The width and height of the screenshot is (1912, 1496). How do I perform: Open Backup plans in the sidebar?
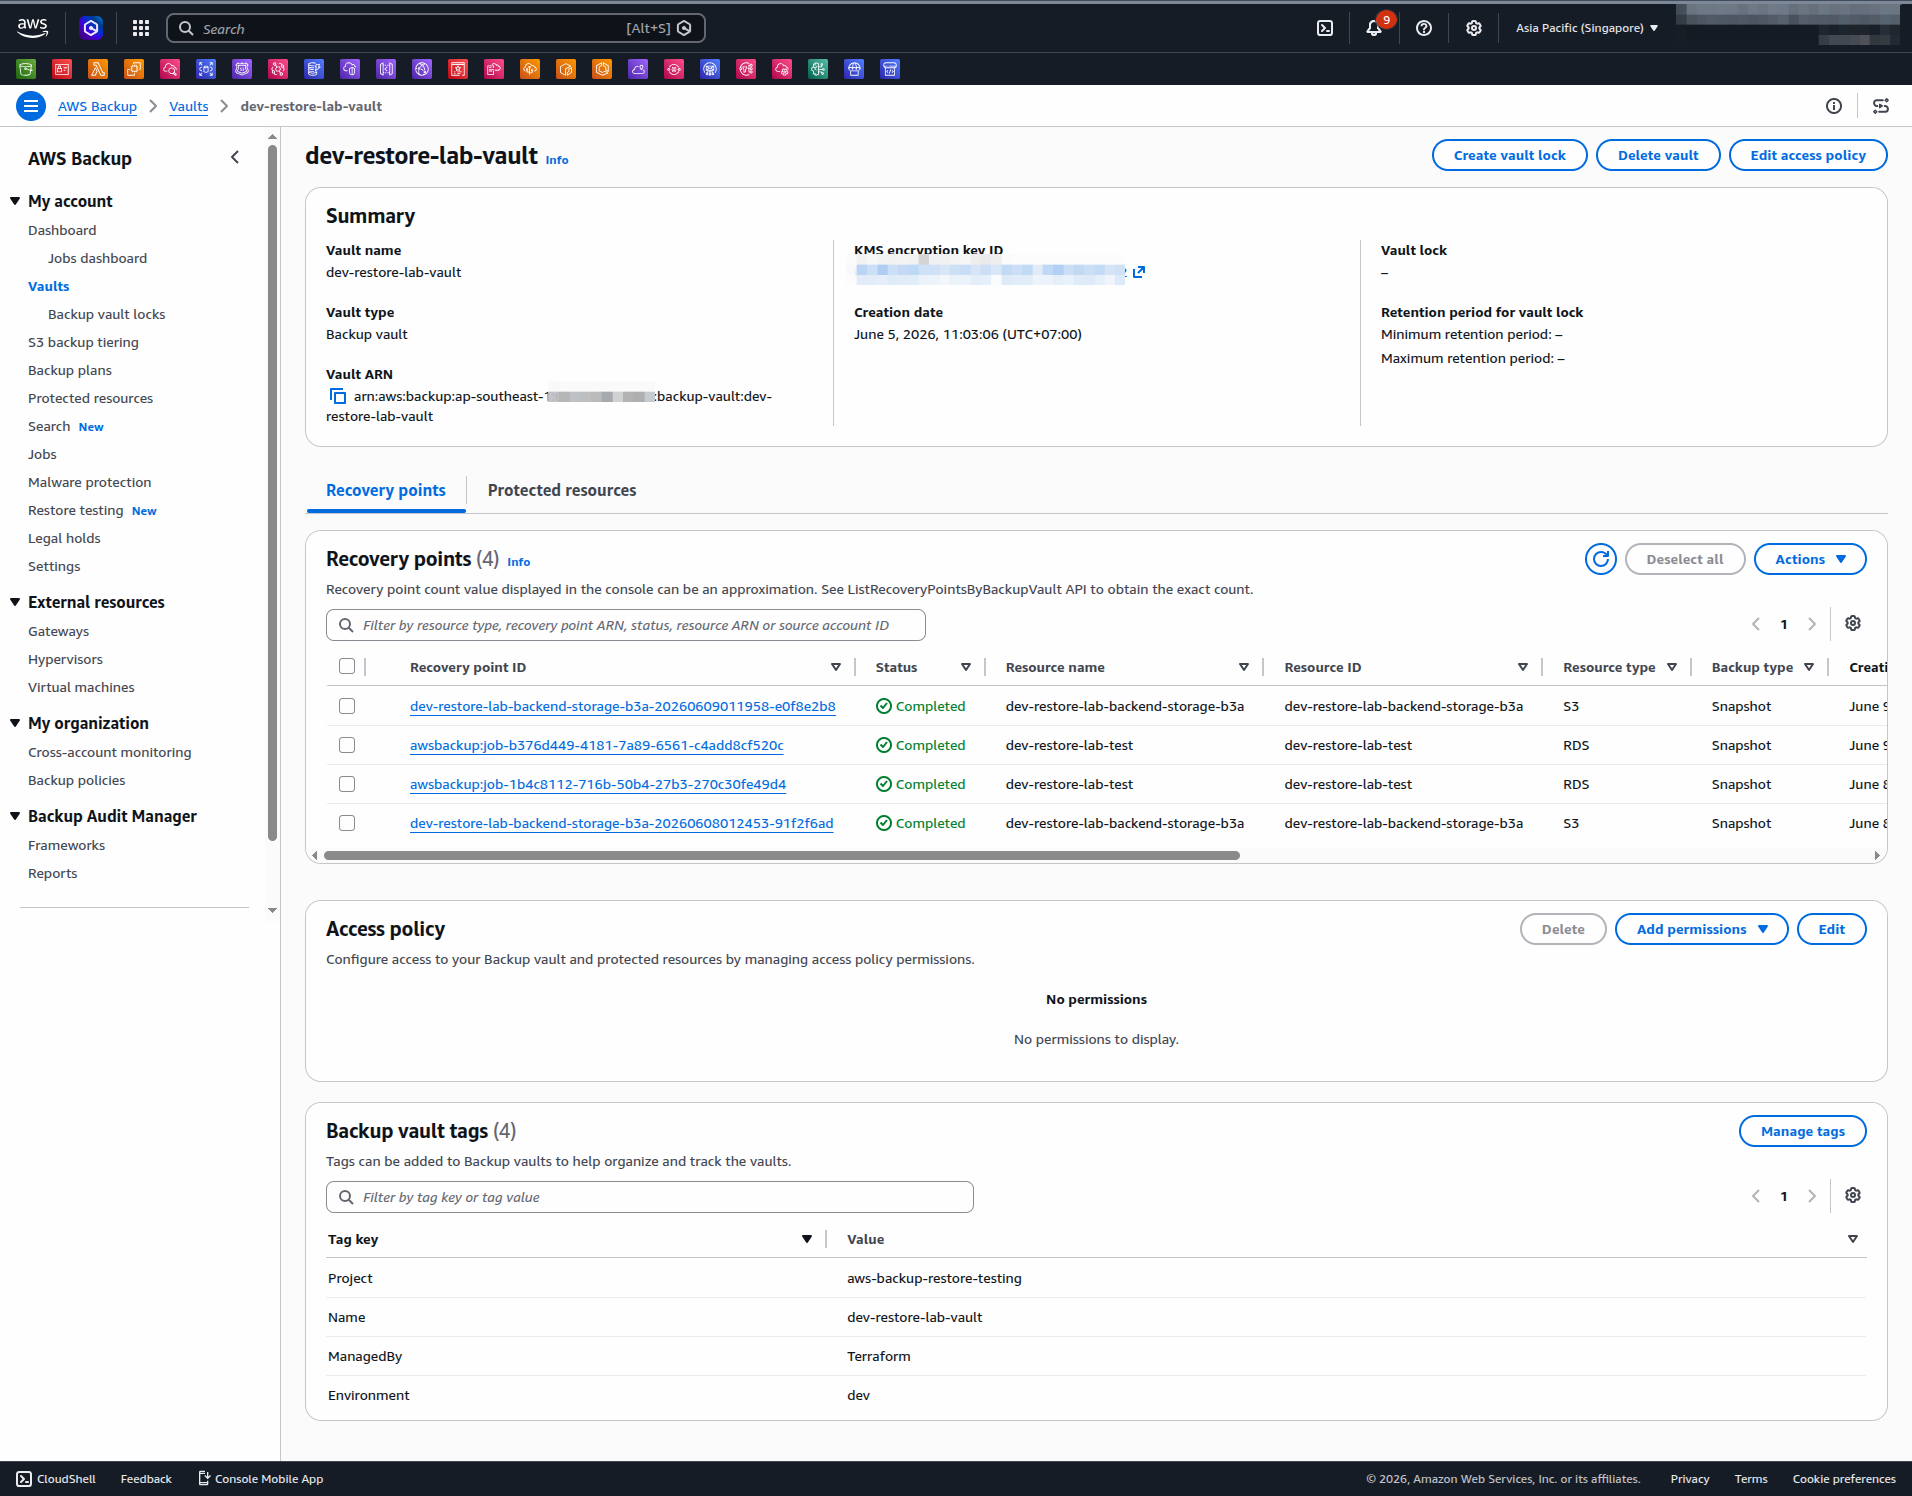(70, 370)
